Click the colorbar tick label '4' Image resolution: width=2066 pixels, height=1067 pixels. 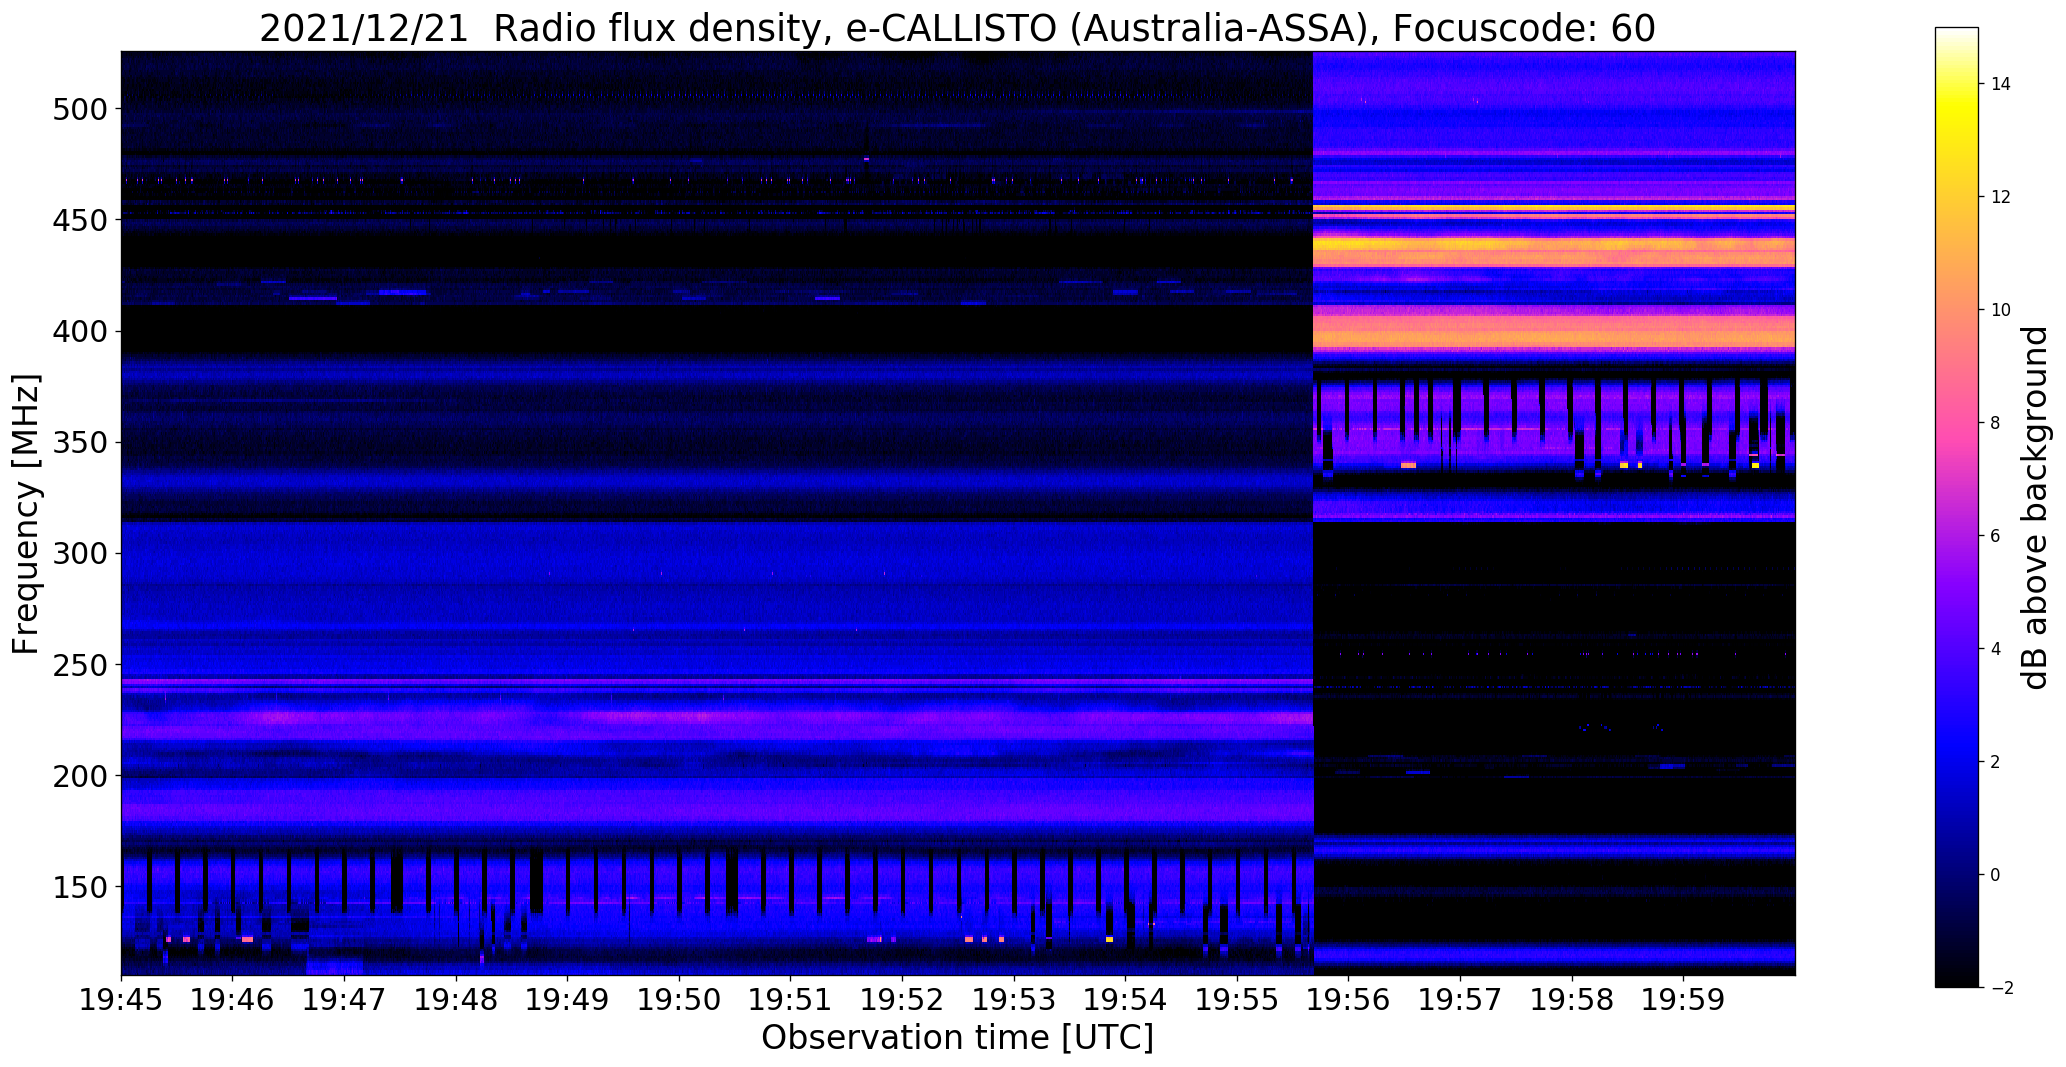tap(1996, 649)
